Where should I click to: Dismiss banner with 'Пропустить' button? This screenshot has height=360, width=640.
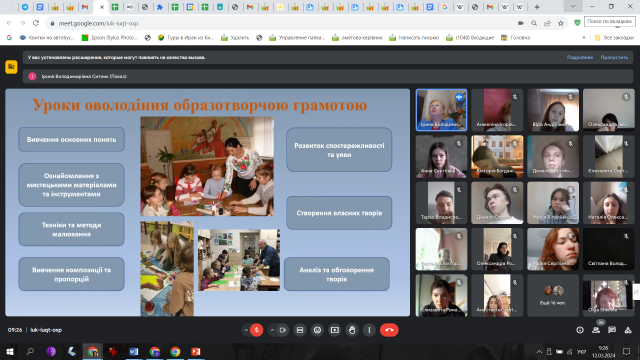614,57
